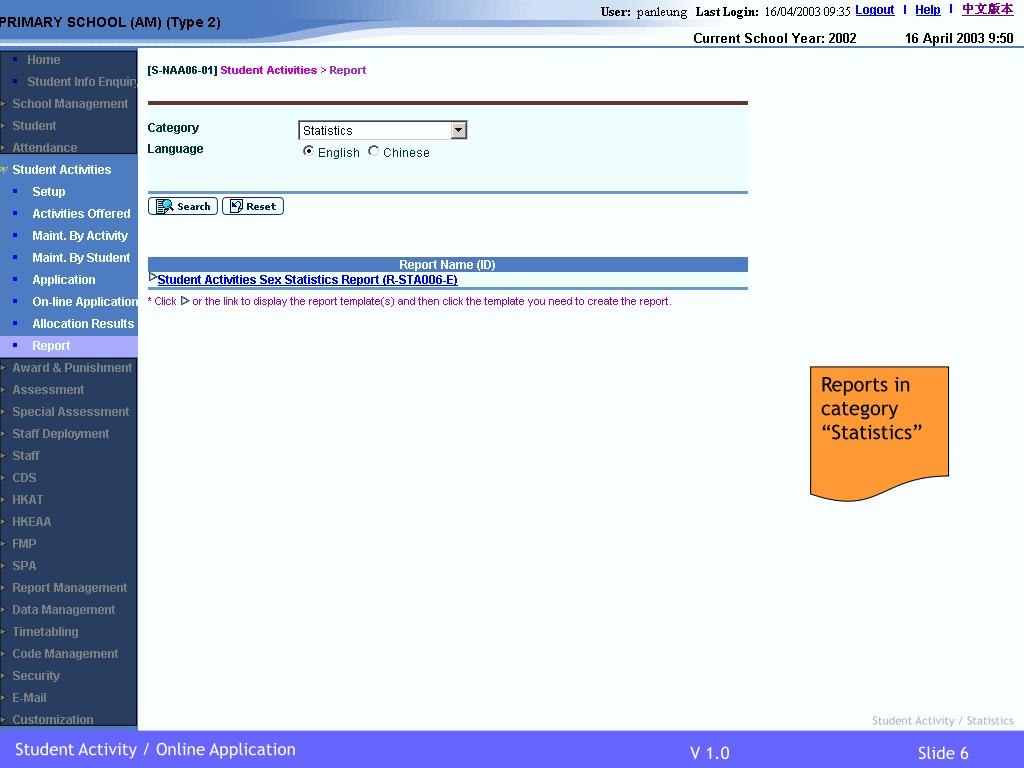Expand the Security menu
The width and height of the screenshot is (1024, 768).
click(36, 676)
